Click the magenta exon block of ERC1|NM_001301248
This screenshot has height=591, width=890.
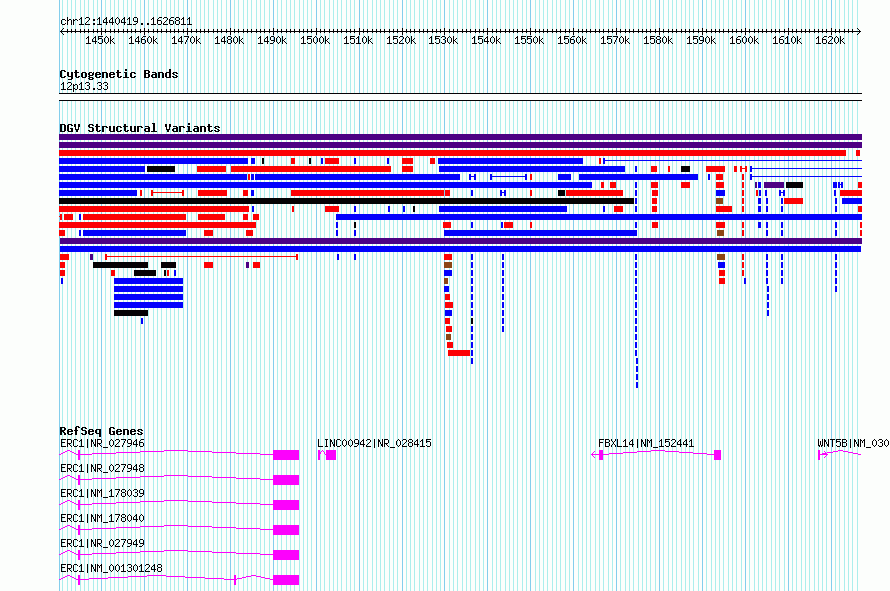[x=286, y=580]
